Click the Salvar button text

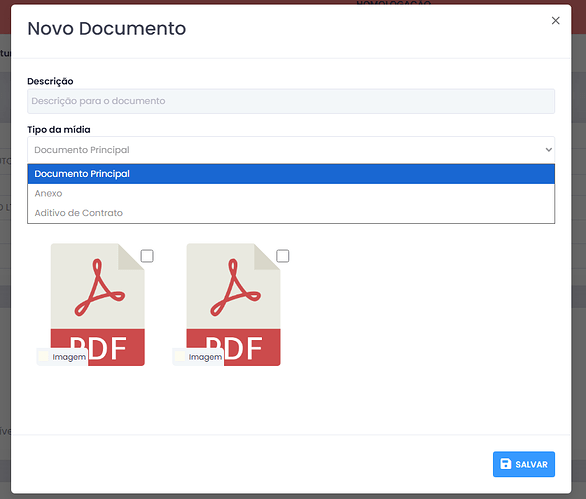pos(531,465)
